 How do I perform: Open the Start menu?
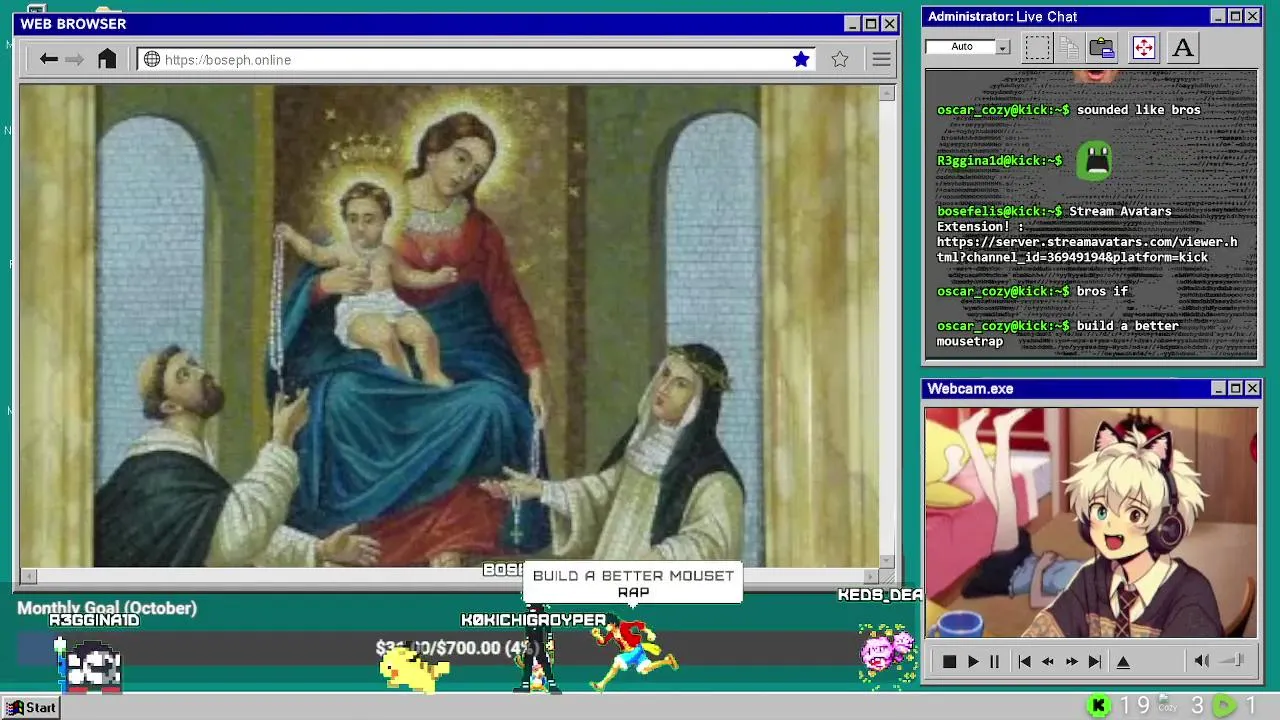click(x=30, y=707)
